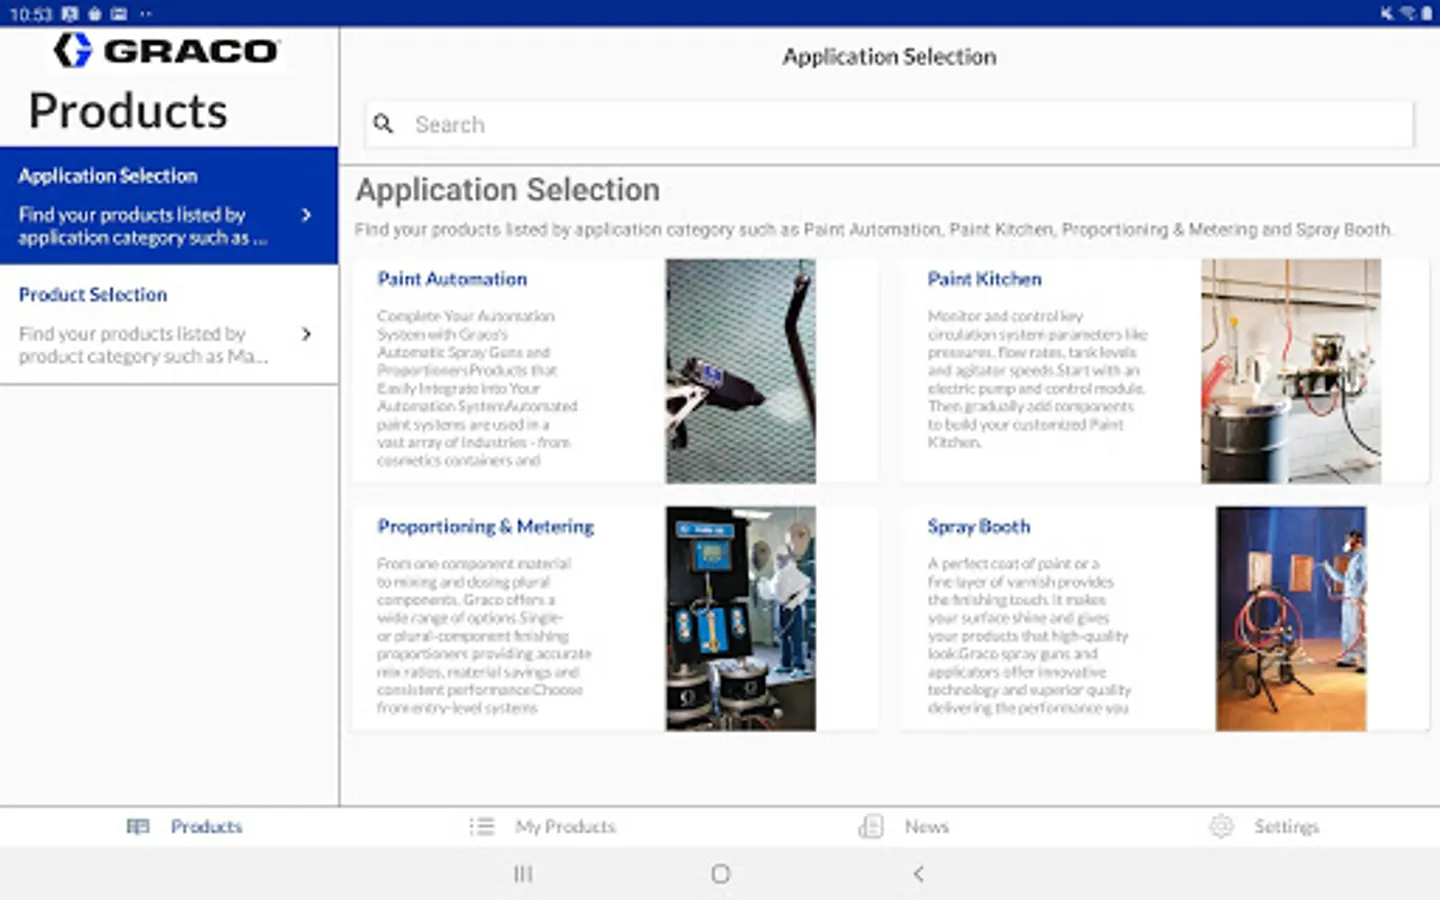Open the Spray Booth link
Screen dimensions: 1440x900
click(978, 526)
